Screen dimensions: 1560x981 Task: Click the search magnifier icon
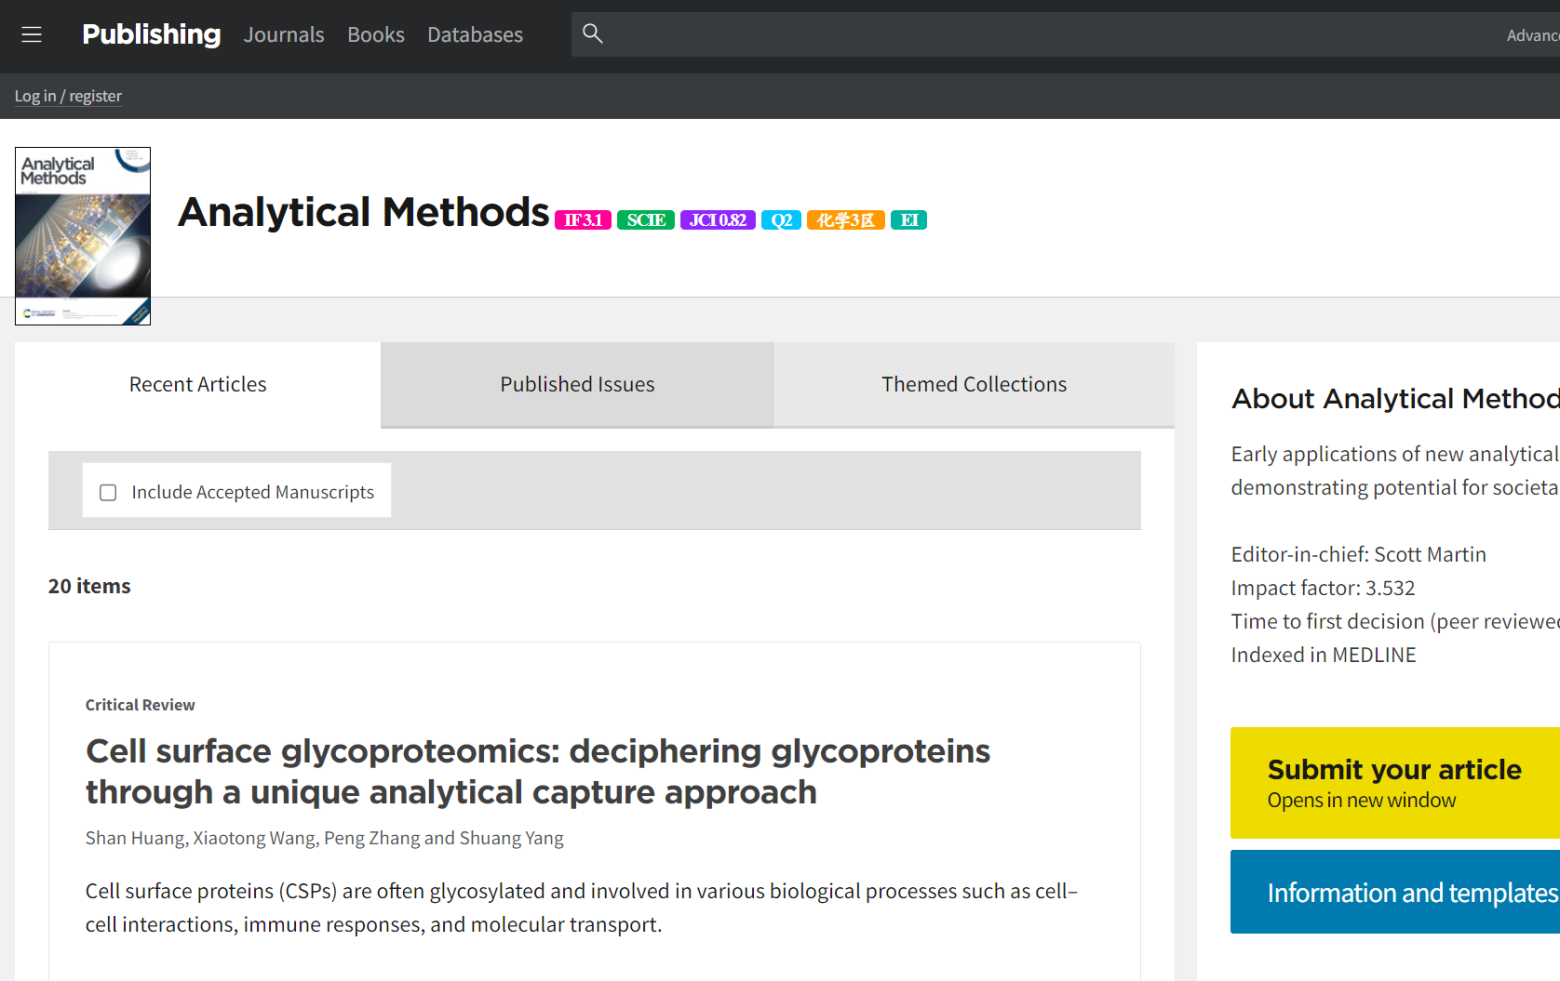[x=593, y=34]
